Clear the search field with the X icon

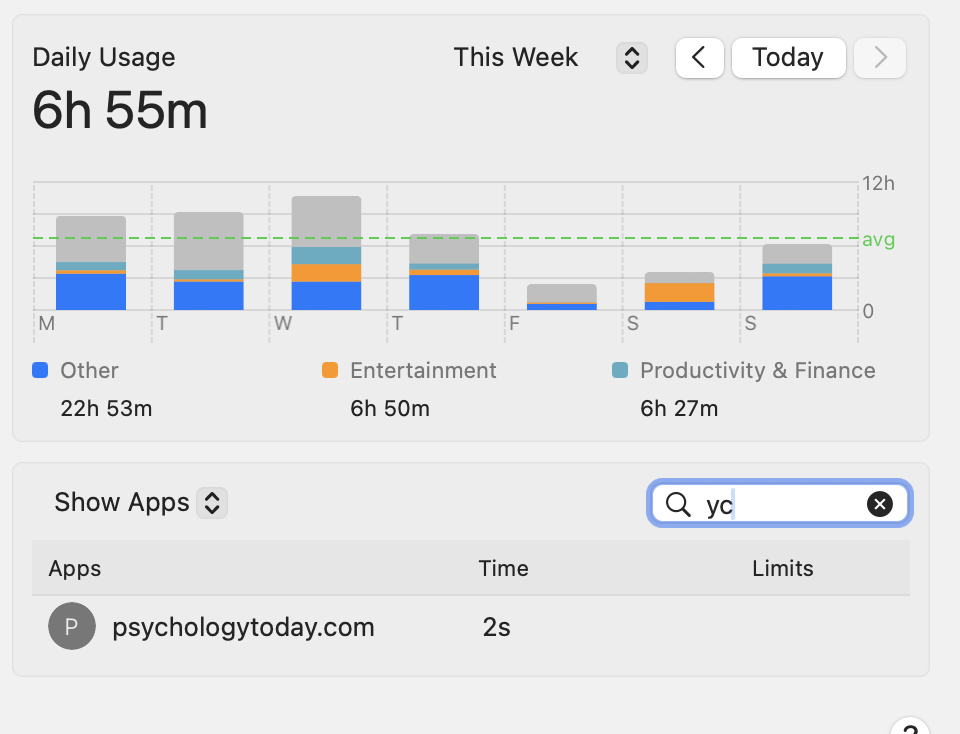pos(879,504)
